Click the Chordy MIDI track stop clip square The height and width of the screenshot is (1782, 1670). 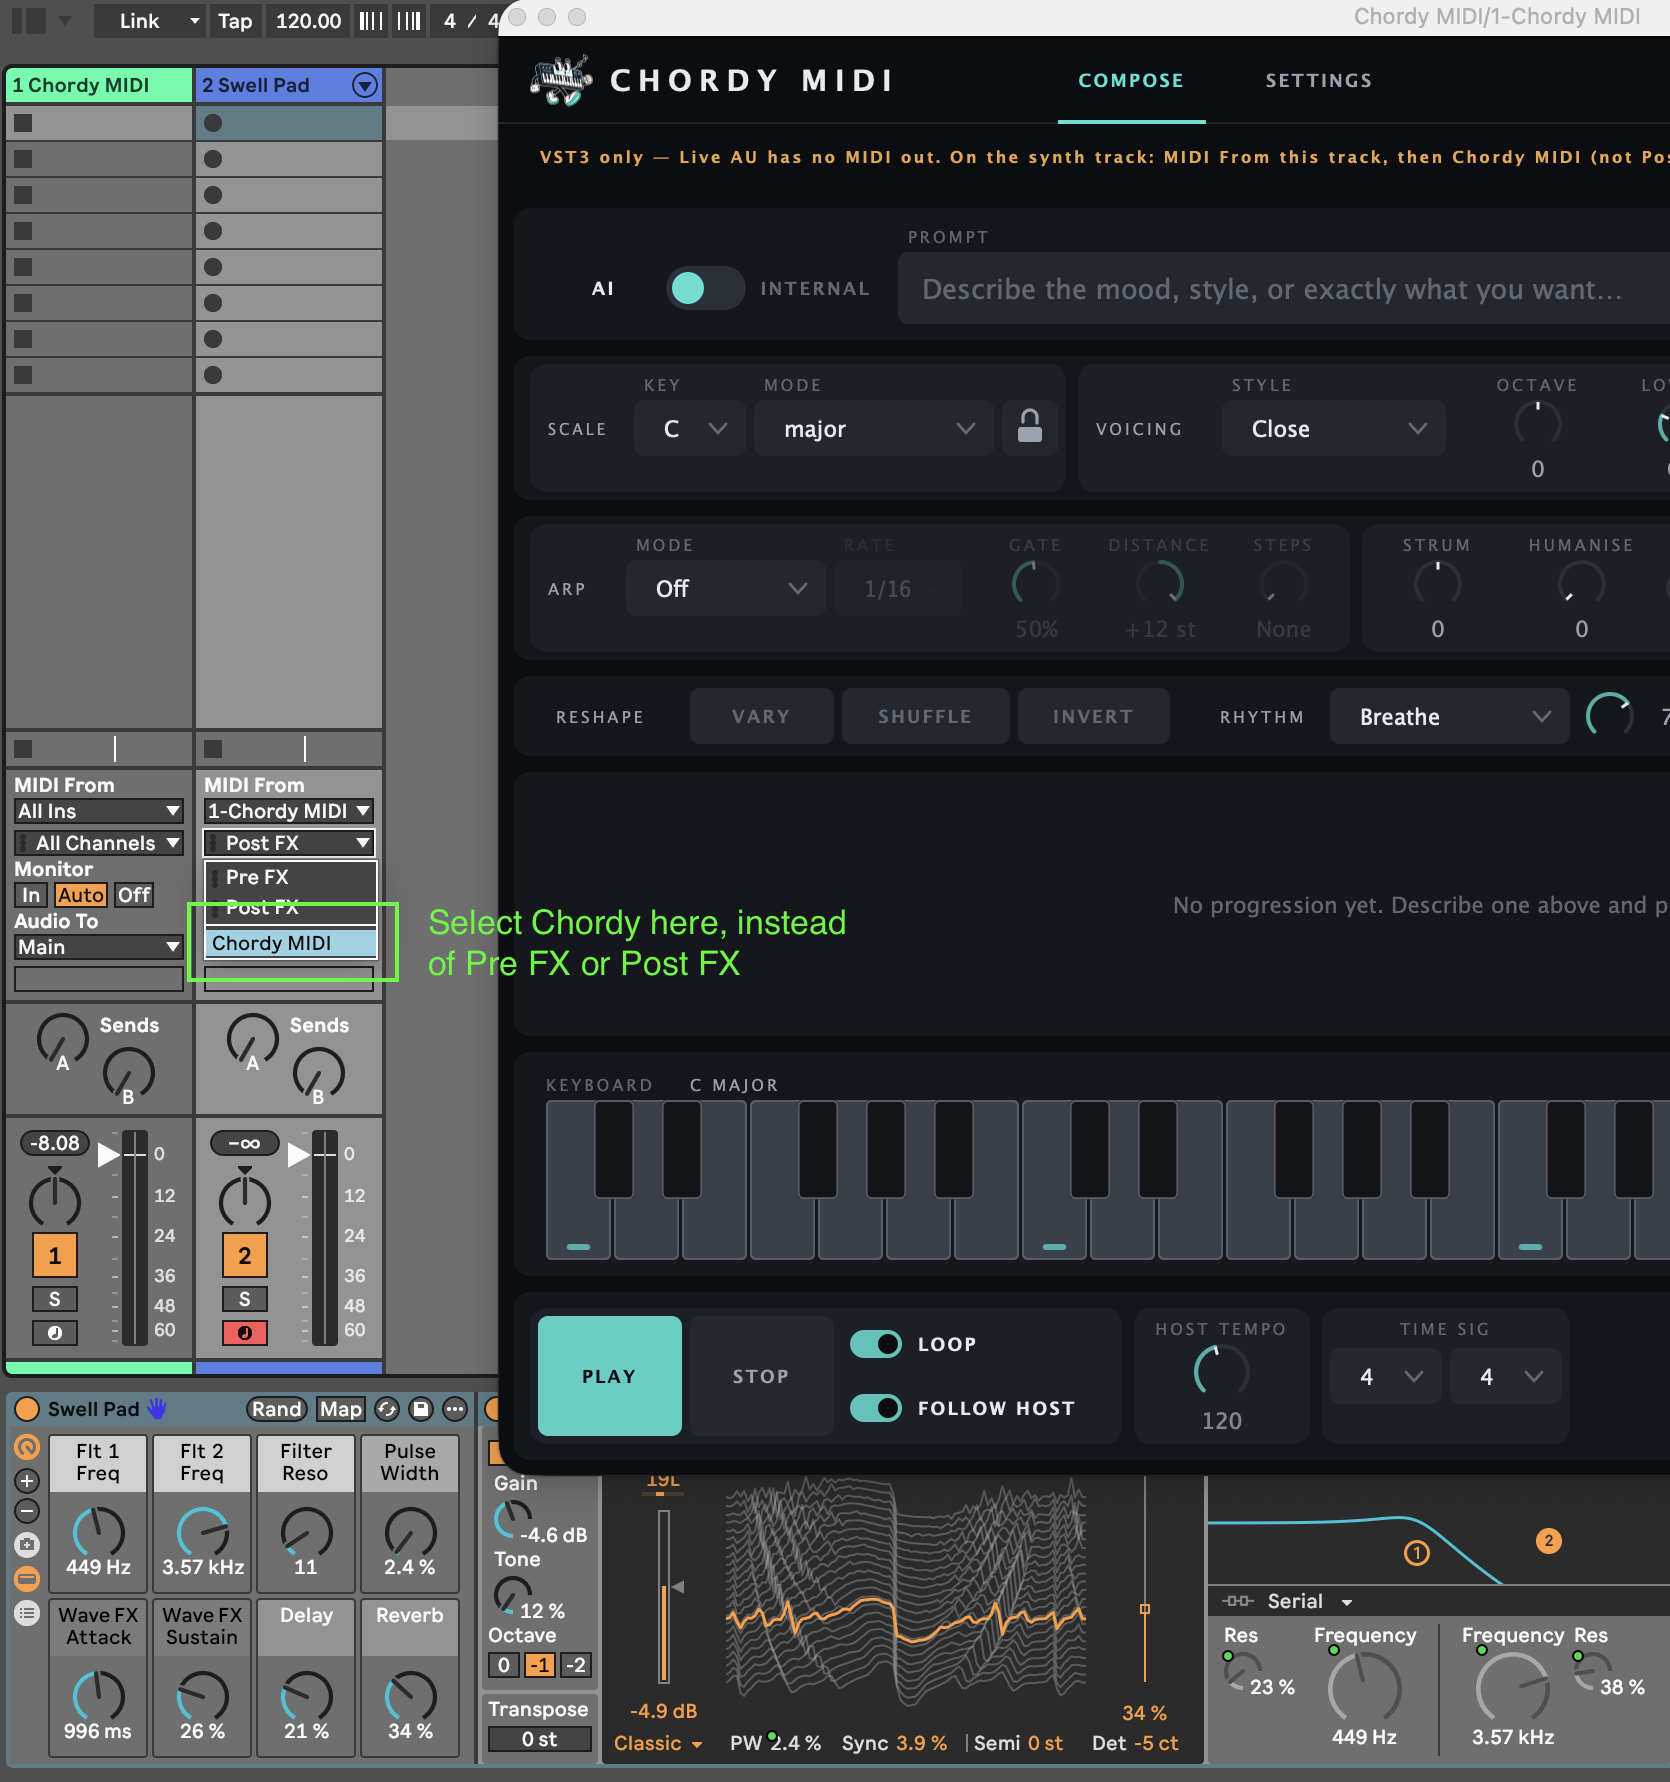pos(23,748)
